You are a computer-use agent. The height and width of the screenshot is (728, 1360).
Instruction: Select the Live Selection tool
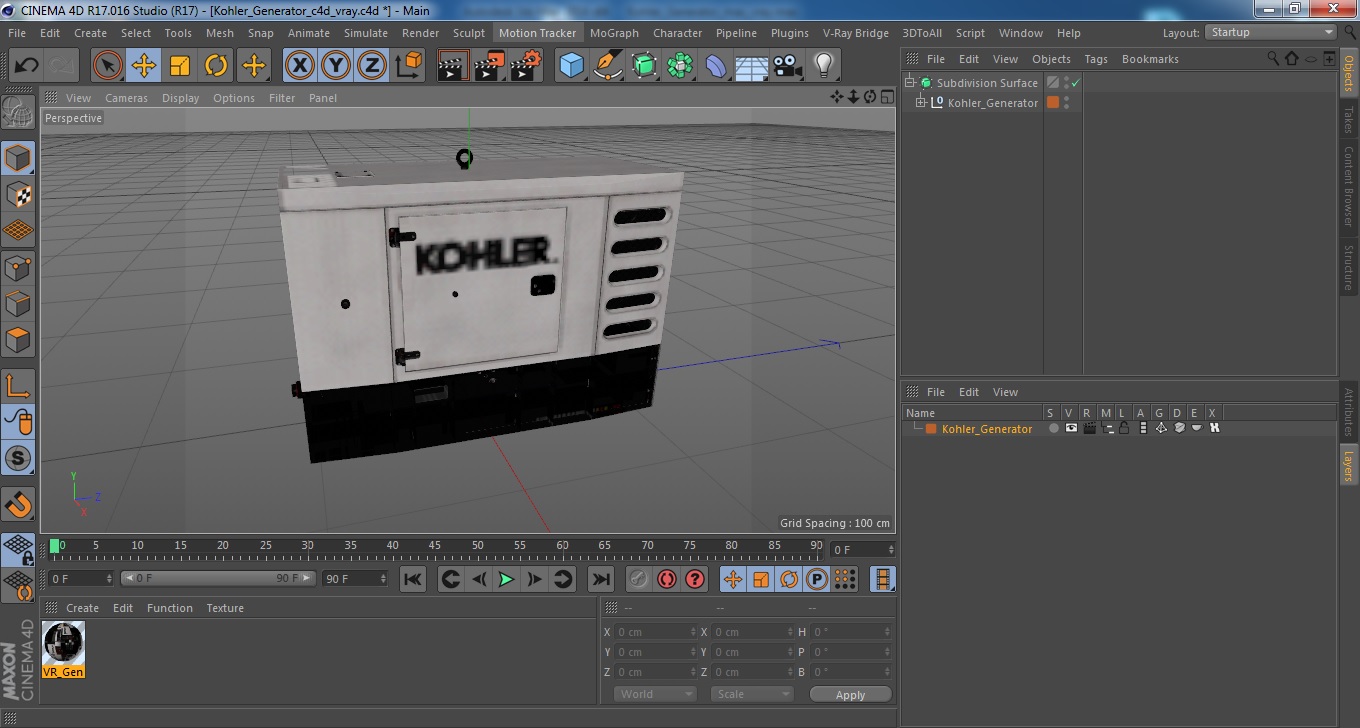coord(108,66)
